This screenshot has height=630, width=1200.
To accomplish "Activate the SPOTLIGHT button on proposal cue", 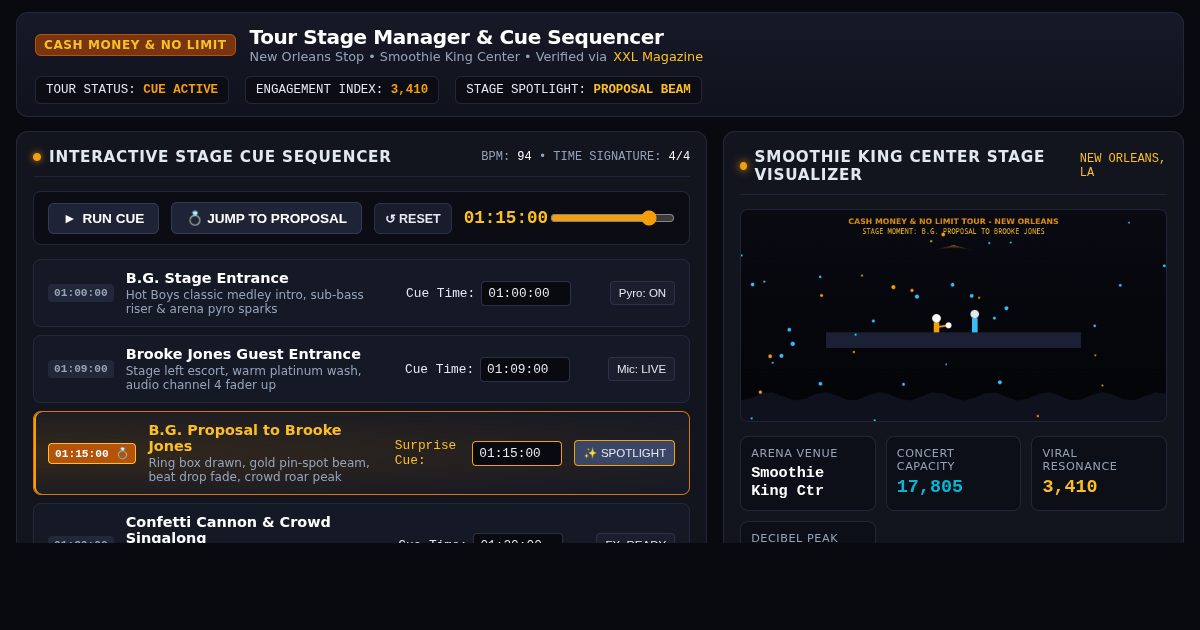I will tap(624, 453).
